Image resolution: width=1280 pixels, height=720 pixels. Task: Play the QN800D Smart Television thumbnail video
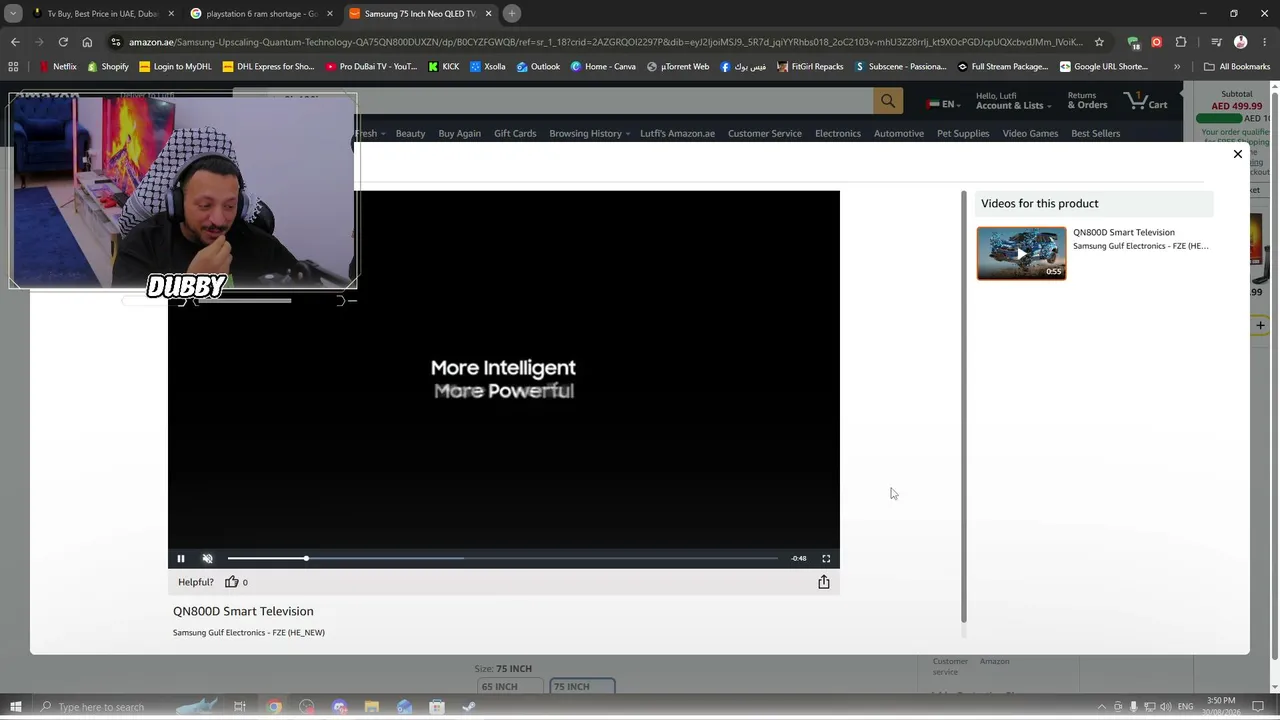[x=1021, y=253]
